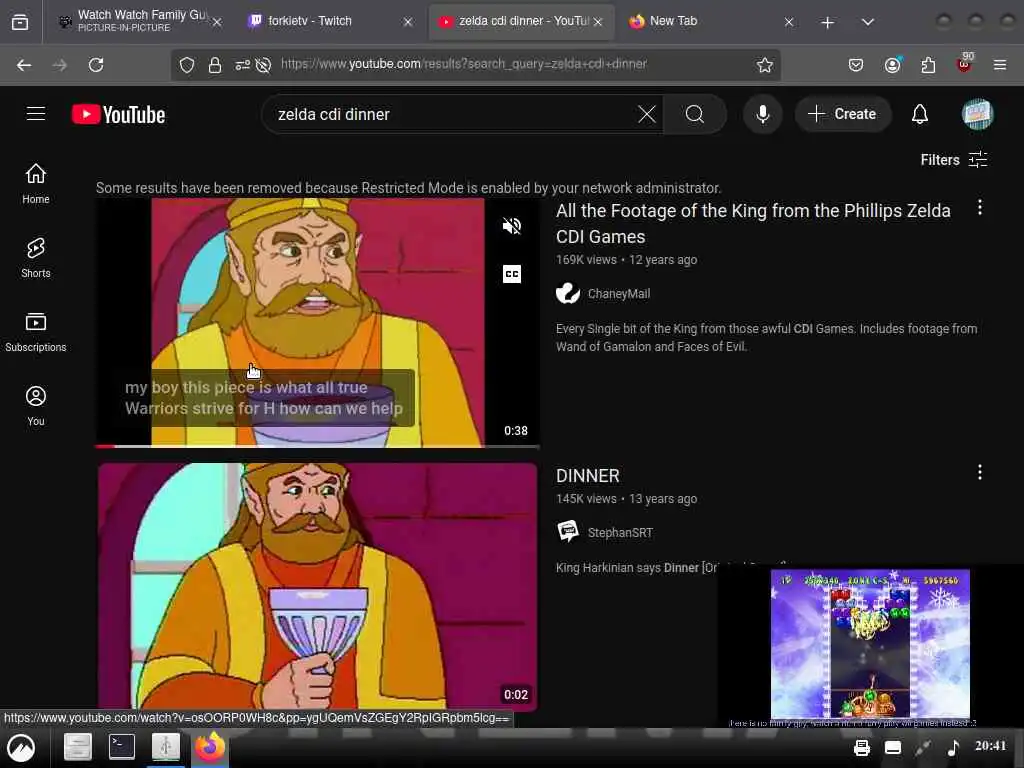Toggle the YouTube guide hamburger menu

(x=36, y=114)
